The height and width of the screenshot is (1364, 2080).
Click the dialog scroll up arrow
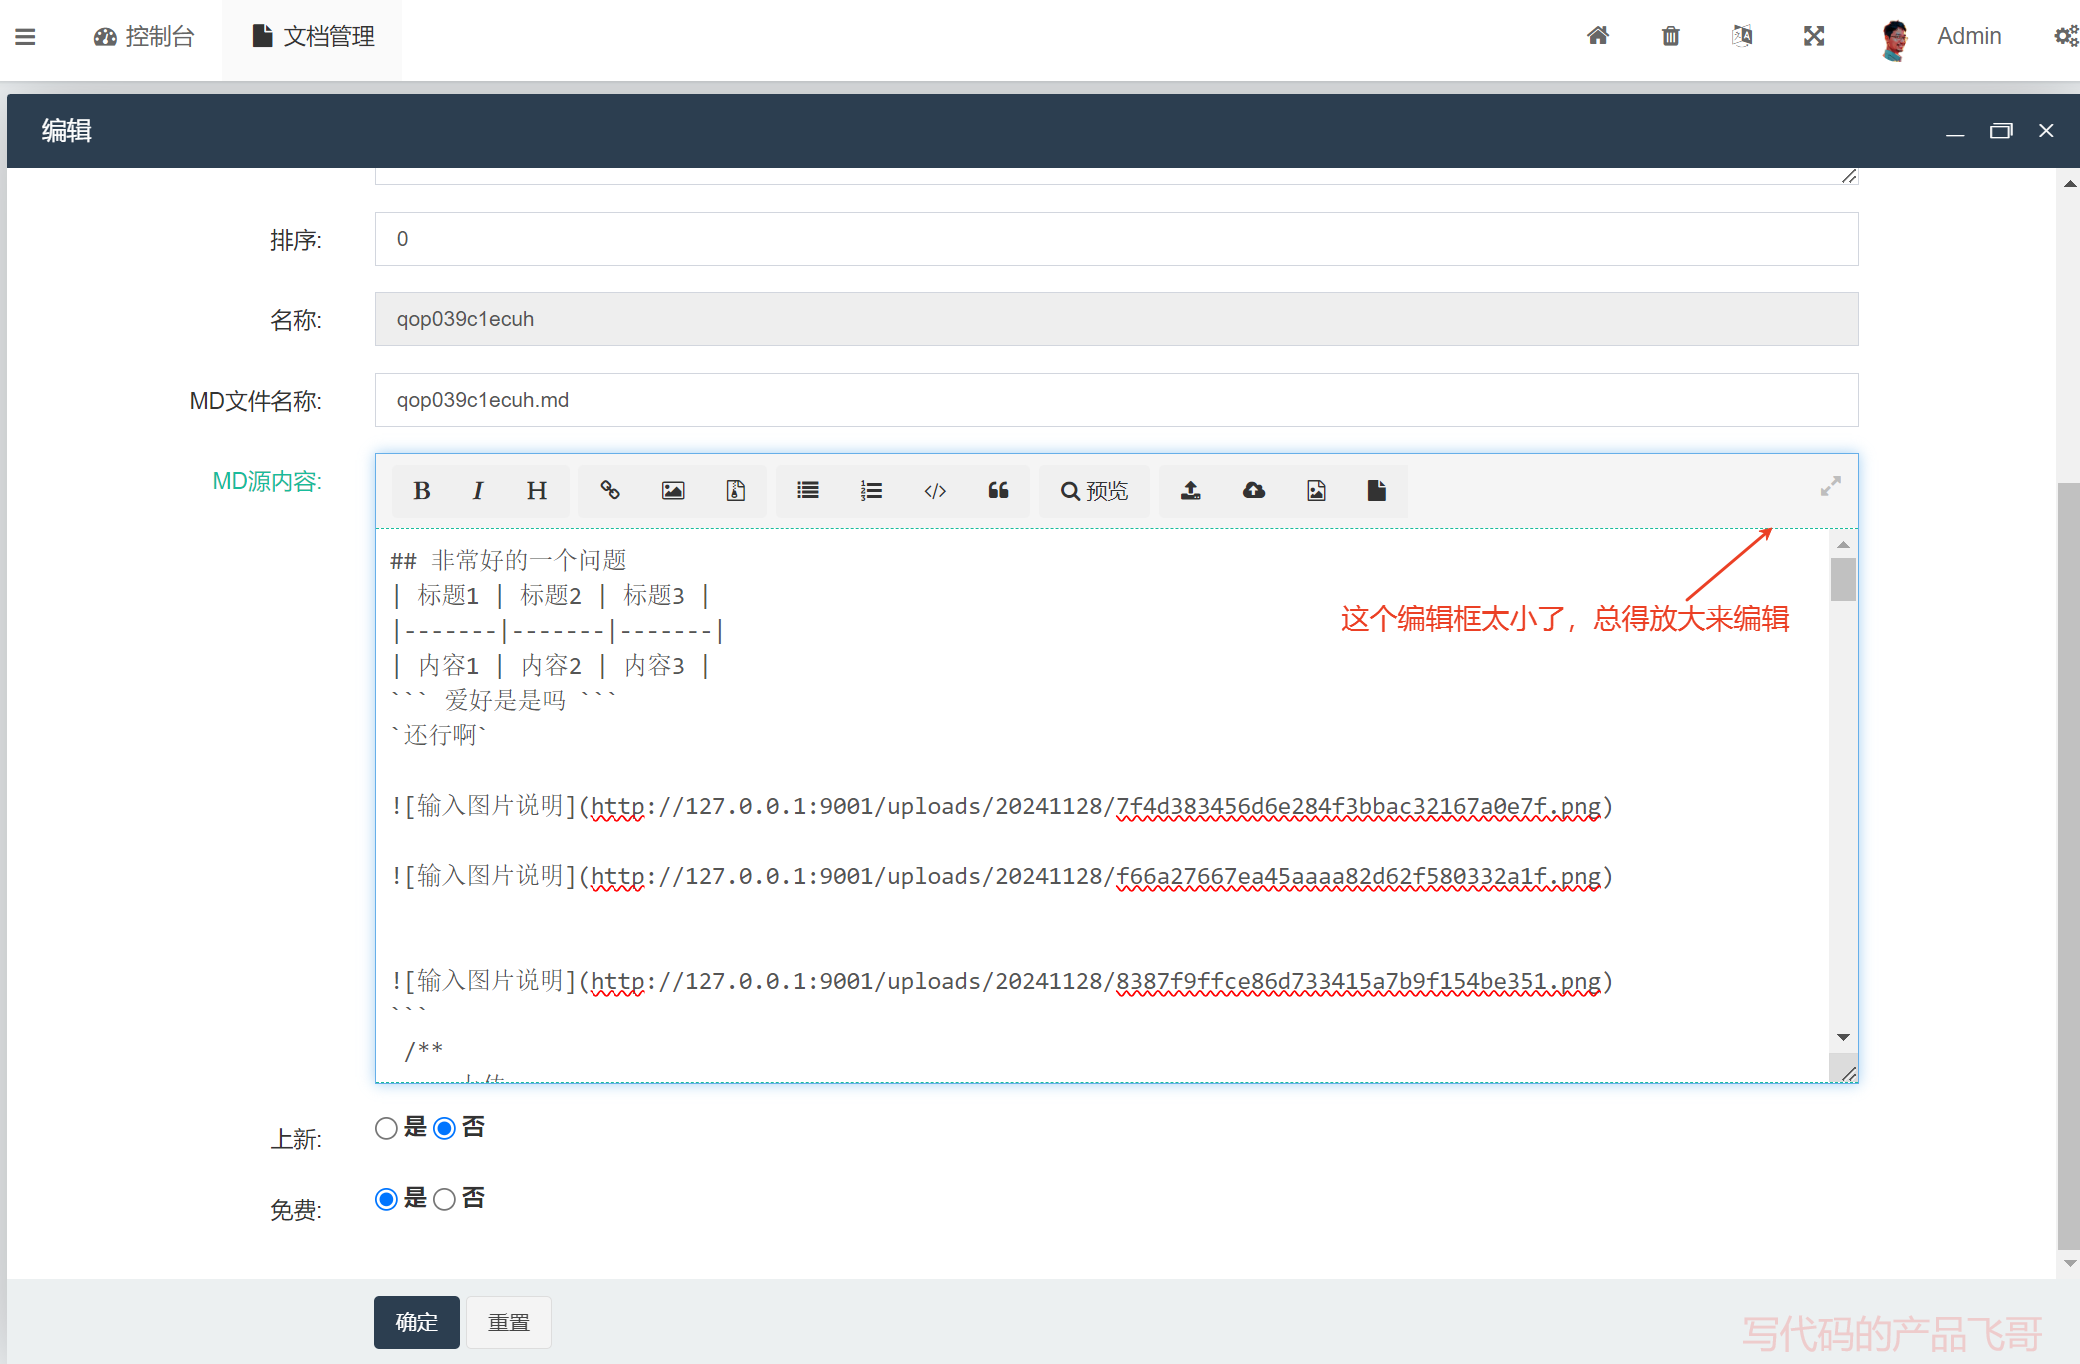point(2069,183)
